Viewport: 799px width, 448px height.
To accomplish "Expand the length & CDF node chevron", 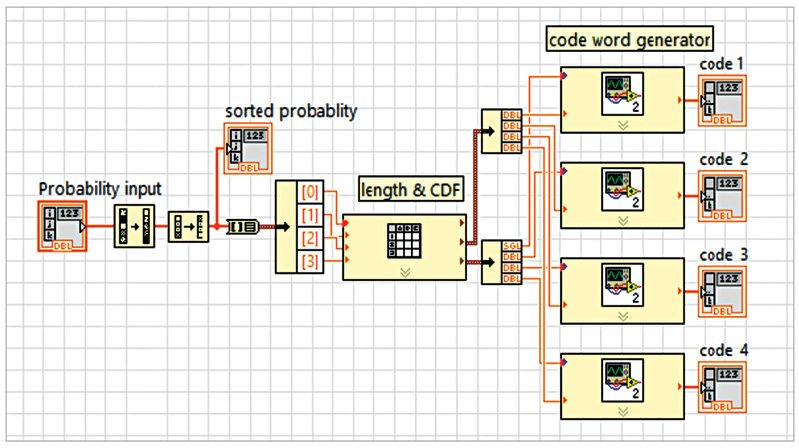I will pos(405,270).
